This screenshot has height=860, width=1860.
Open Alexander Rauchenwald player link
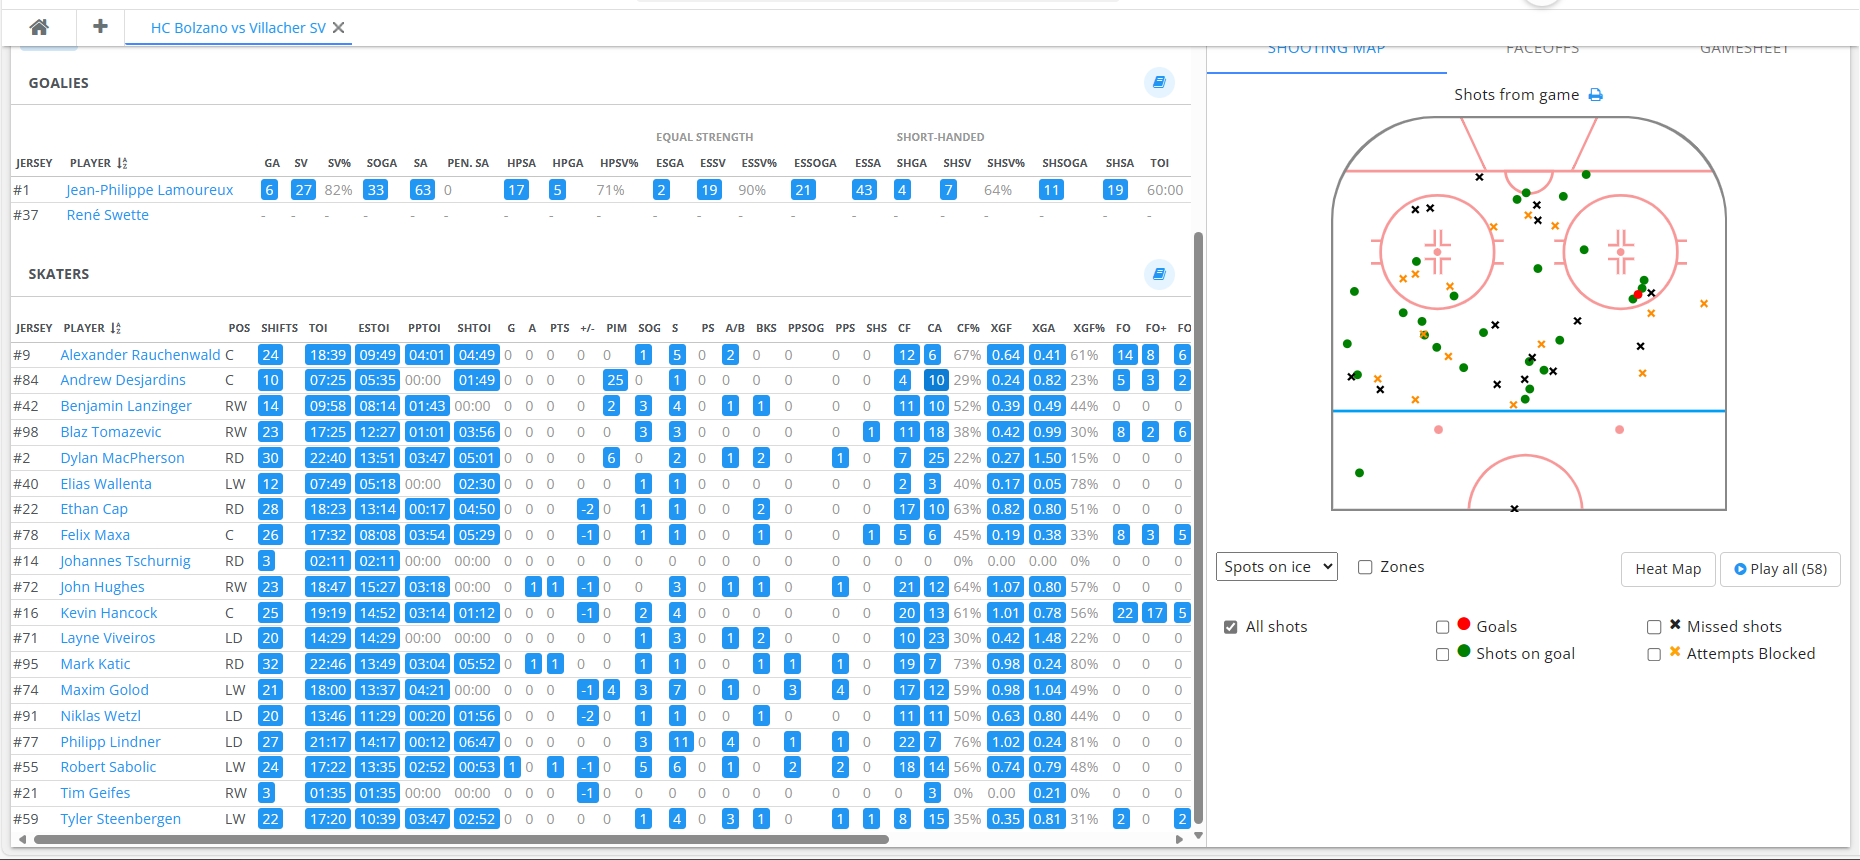click(140, 355)
